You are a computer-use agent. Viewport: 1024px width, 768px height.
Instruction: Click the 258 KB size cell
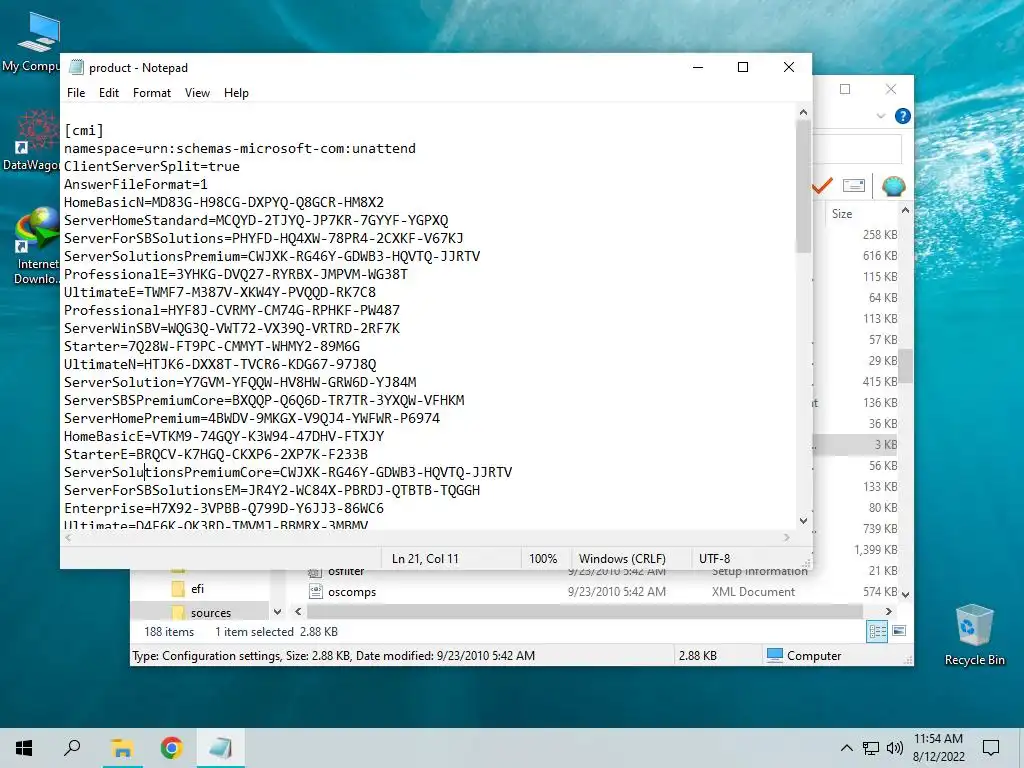[x=880, y=234]
